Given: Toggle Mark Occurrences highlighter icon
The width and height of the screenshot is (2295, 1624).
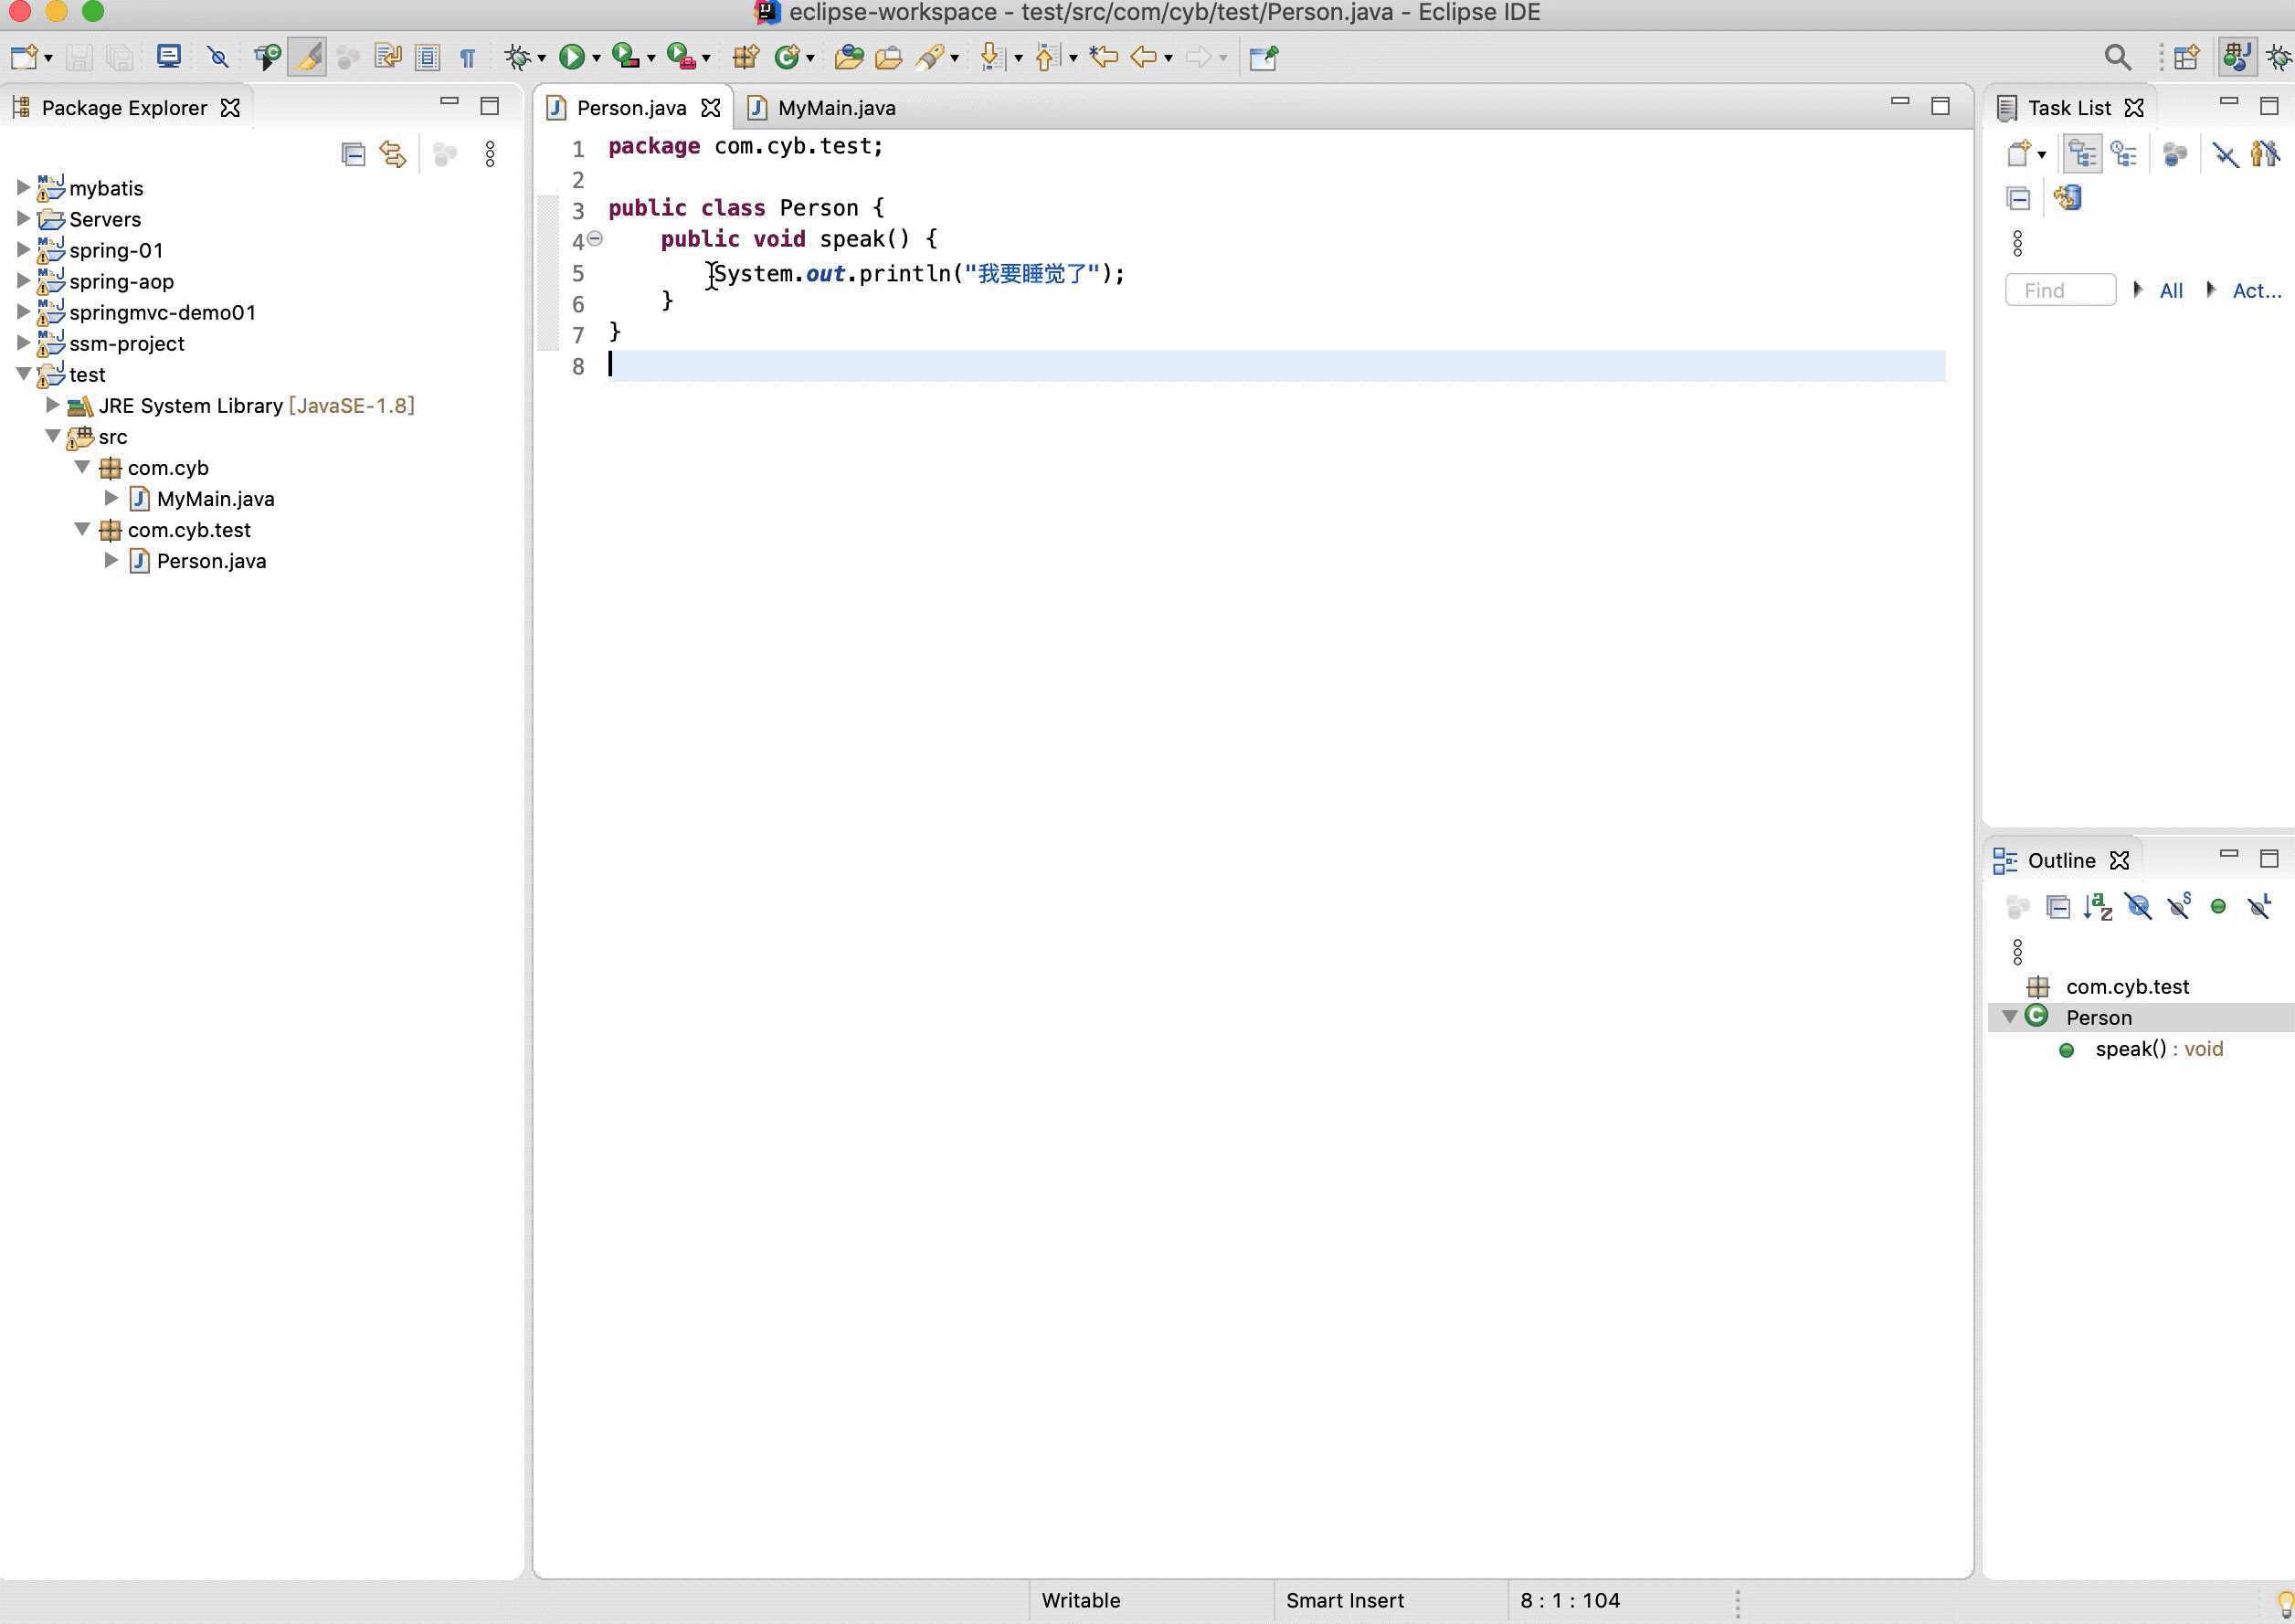Looking at the screenshot, I should point(308,57).
